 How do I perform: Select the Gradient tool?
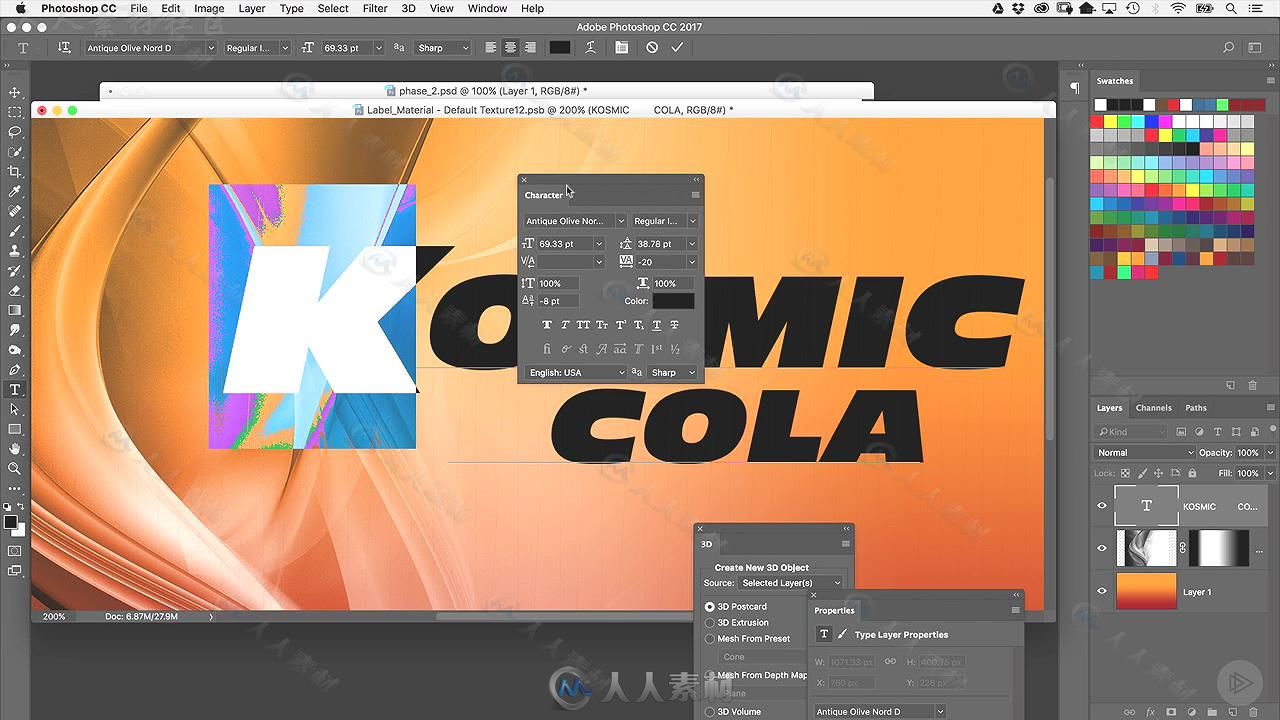pyautogui.click(x=15, y=310)
